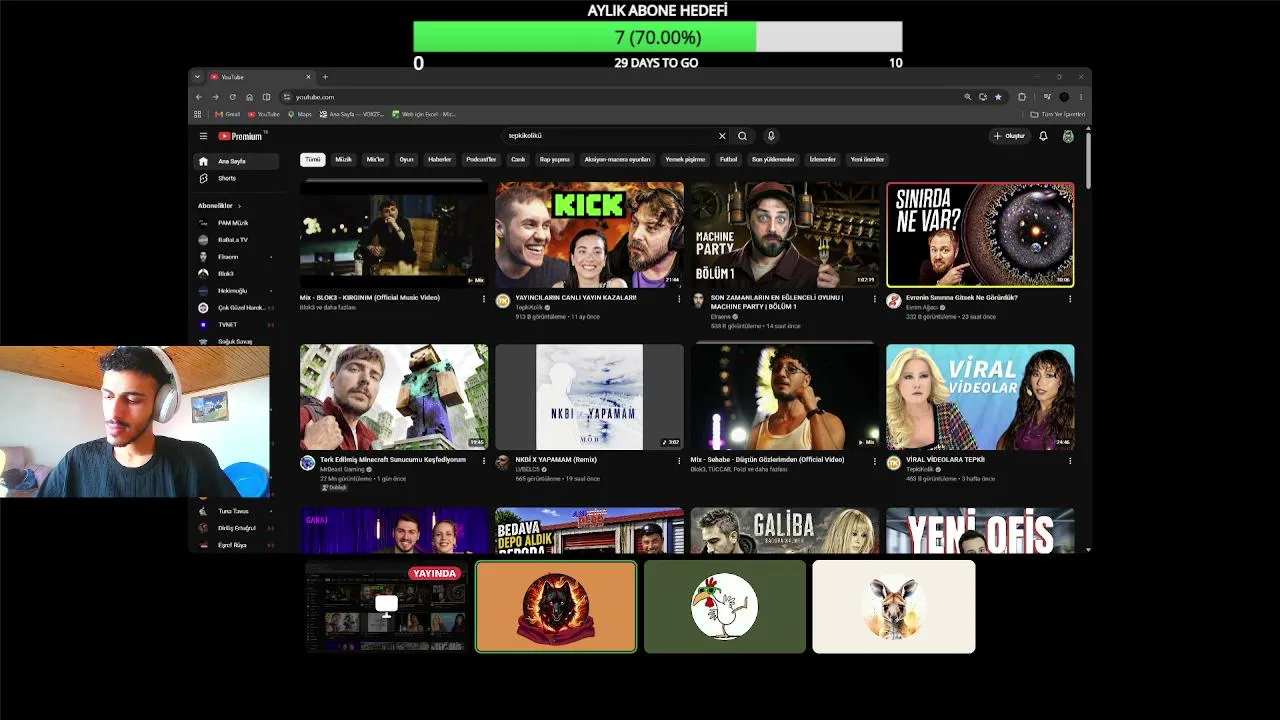This screenshot has width=1280, height=720.
Task: Select the Tümü filter chip
Action: 313,159
